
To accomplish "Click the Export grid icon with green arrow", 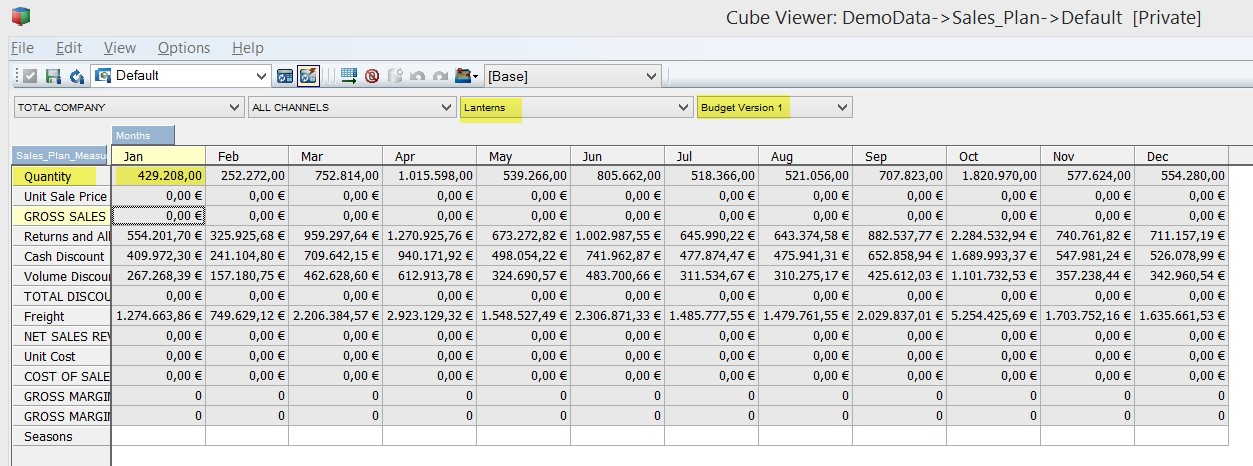I will 349,76.
